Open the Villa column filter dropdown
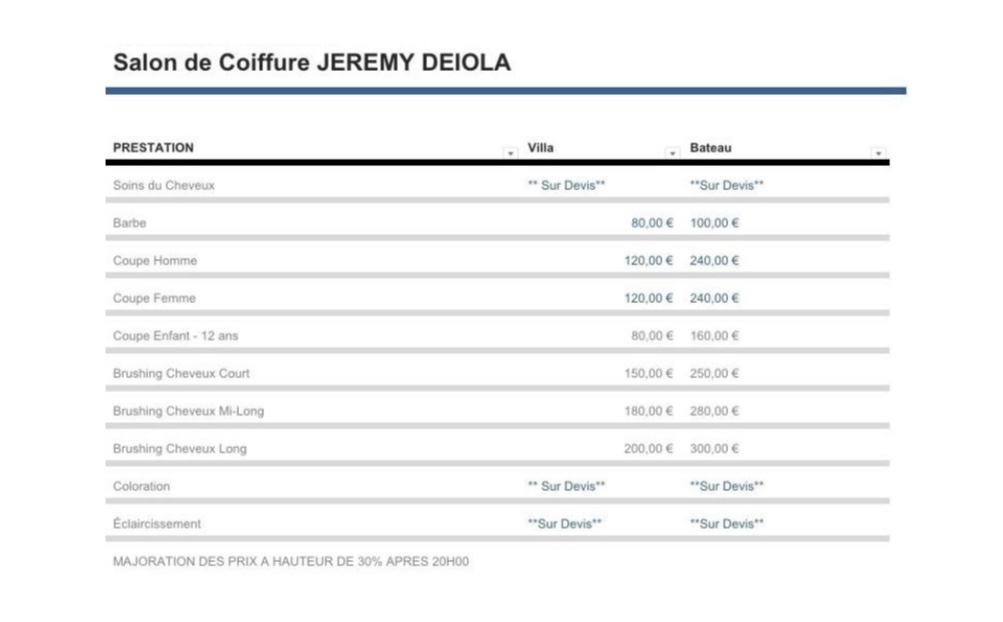The height and width of the screenshot is (622, 1003). (x=672, y=153)
